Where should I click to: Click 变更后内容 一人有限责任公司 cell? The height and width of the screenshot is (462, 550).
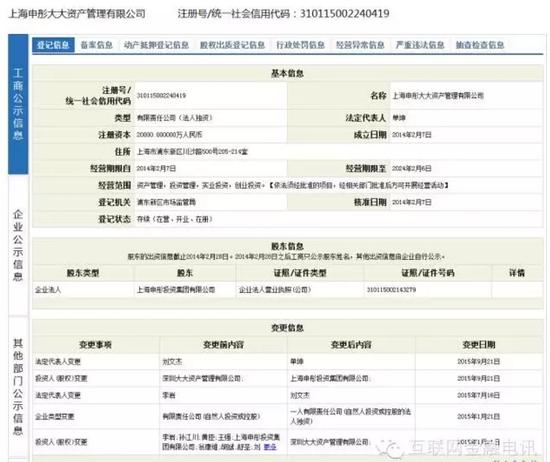350,416
